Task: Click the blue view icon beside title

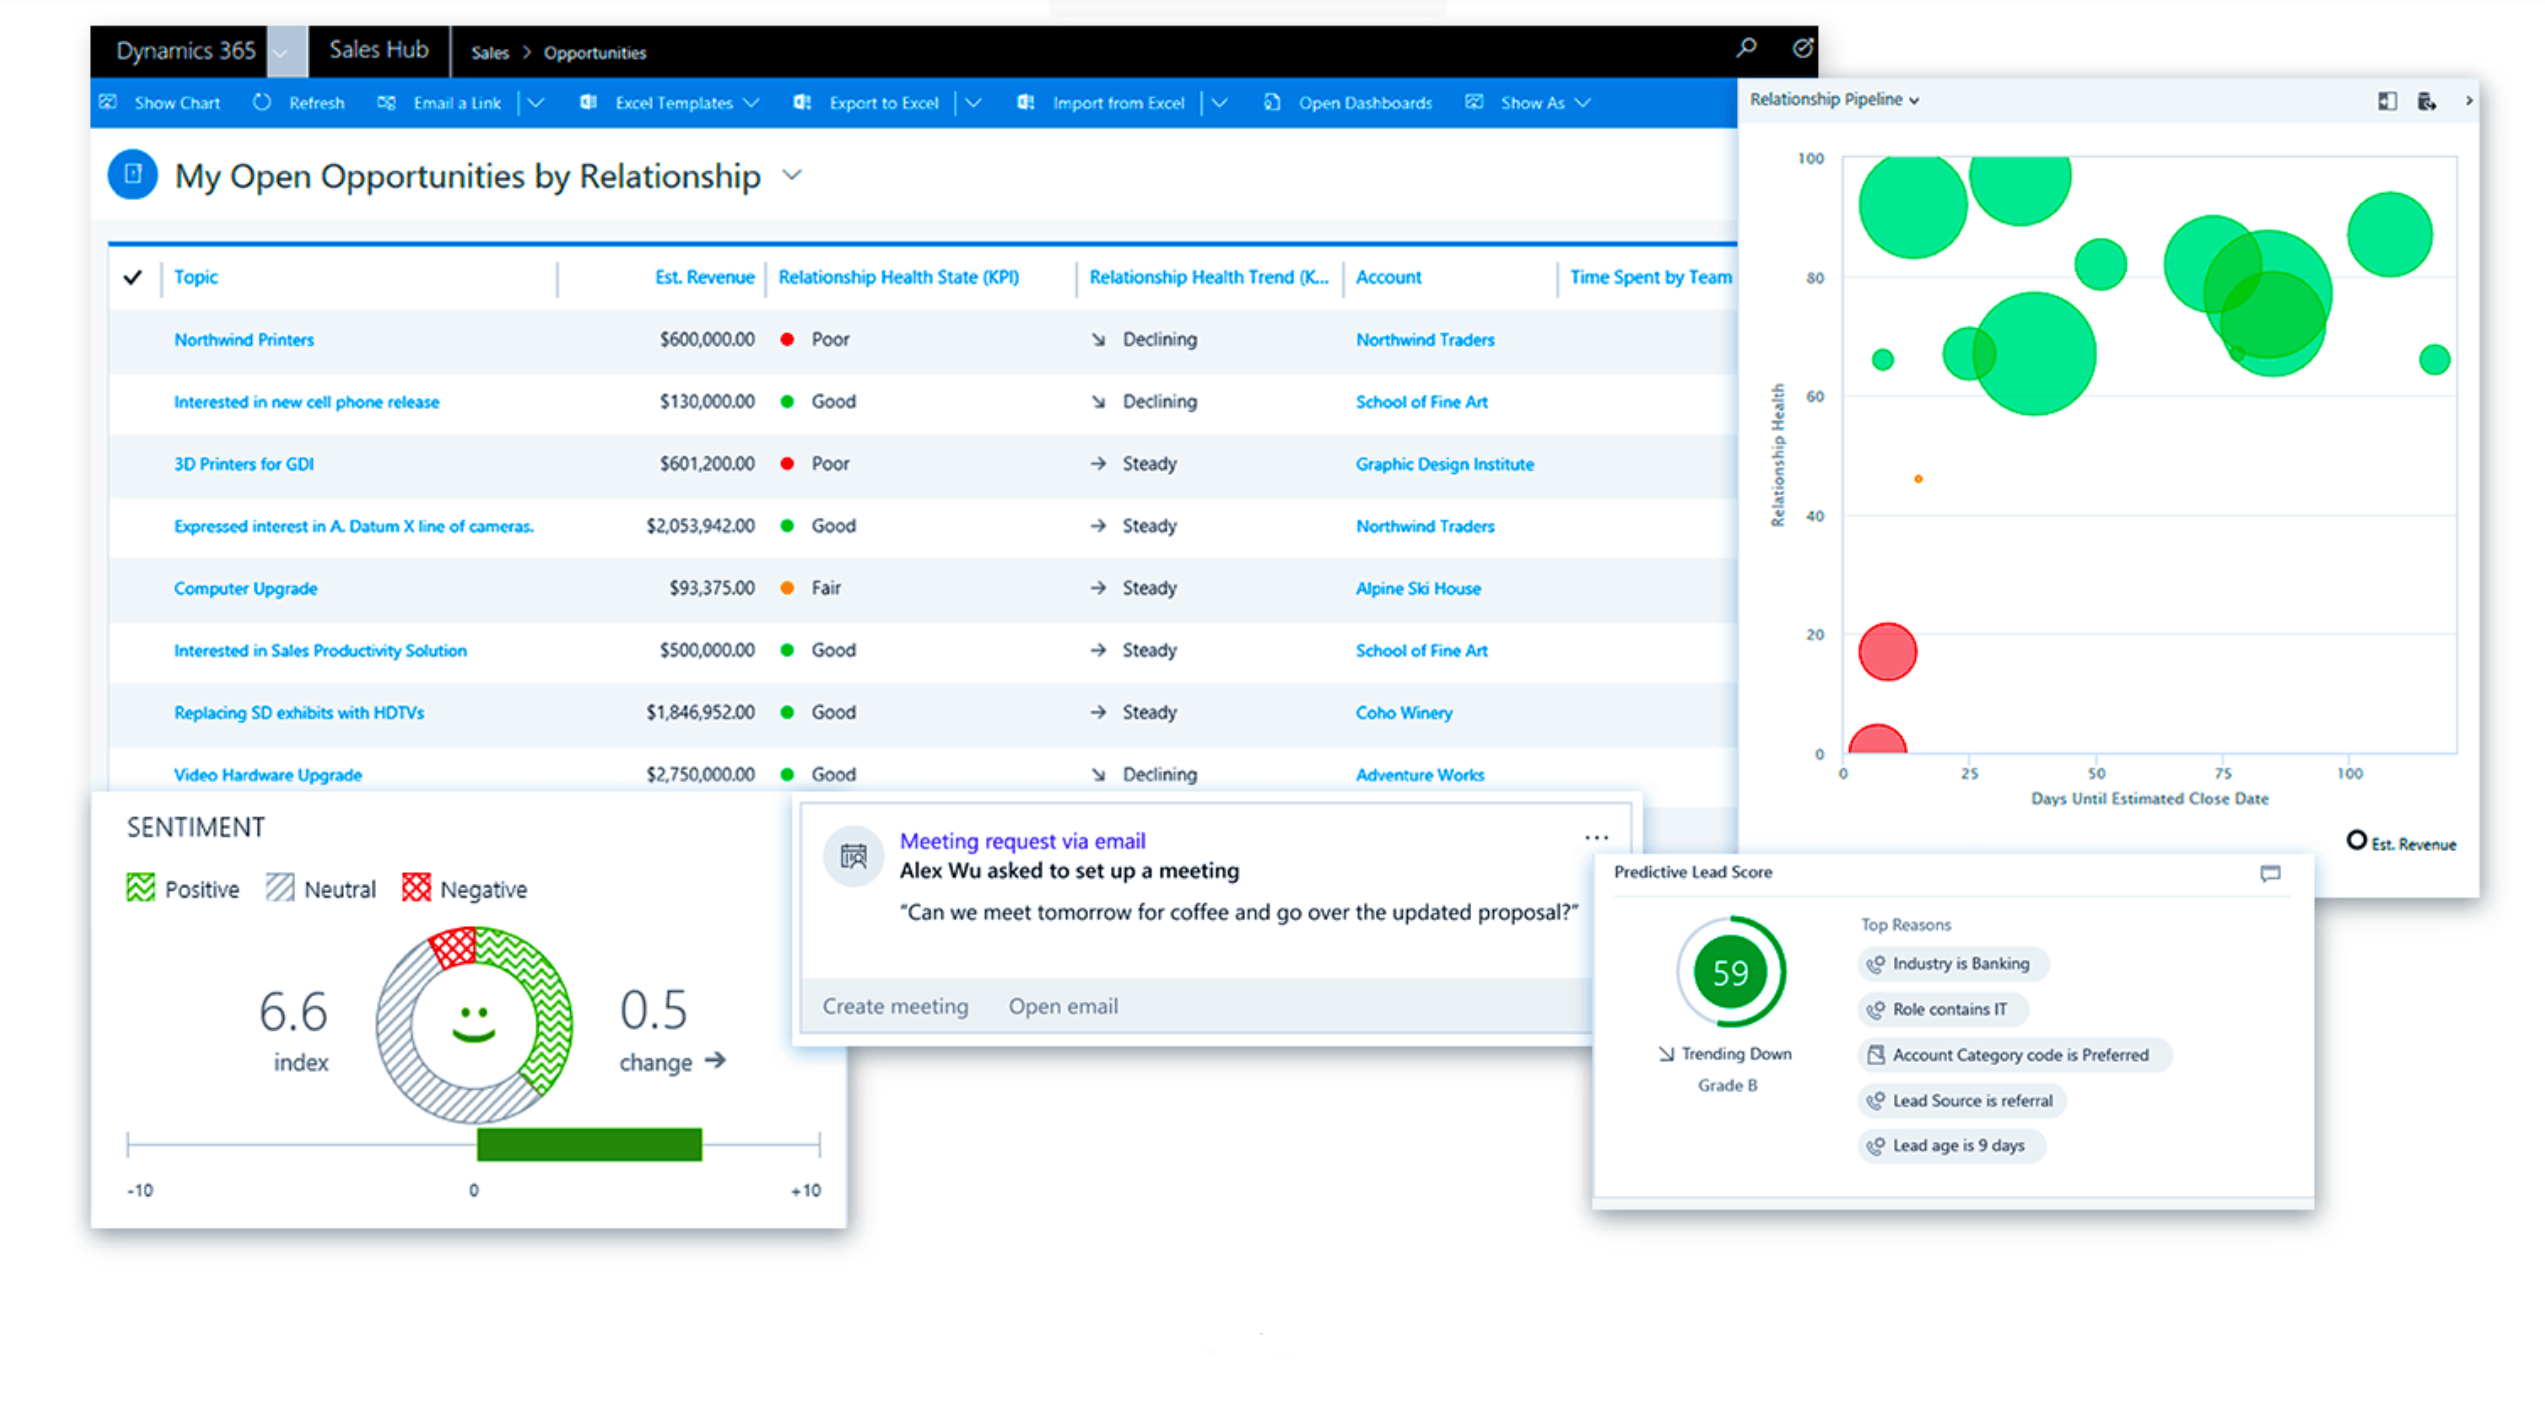Action: [133, 174]
